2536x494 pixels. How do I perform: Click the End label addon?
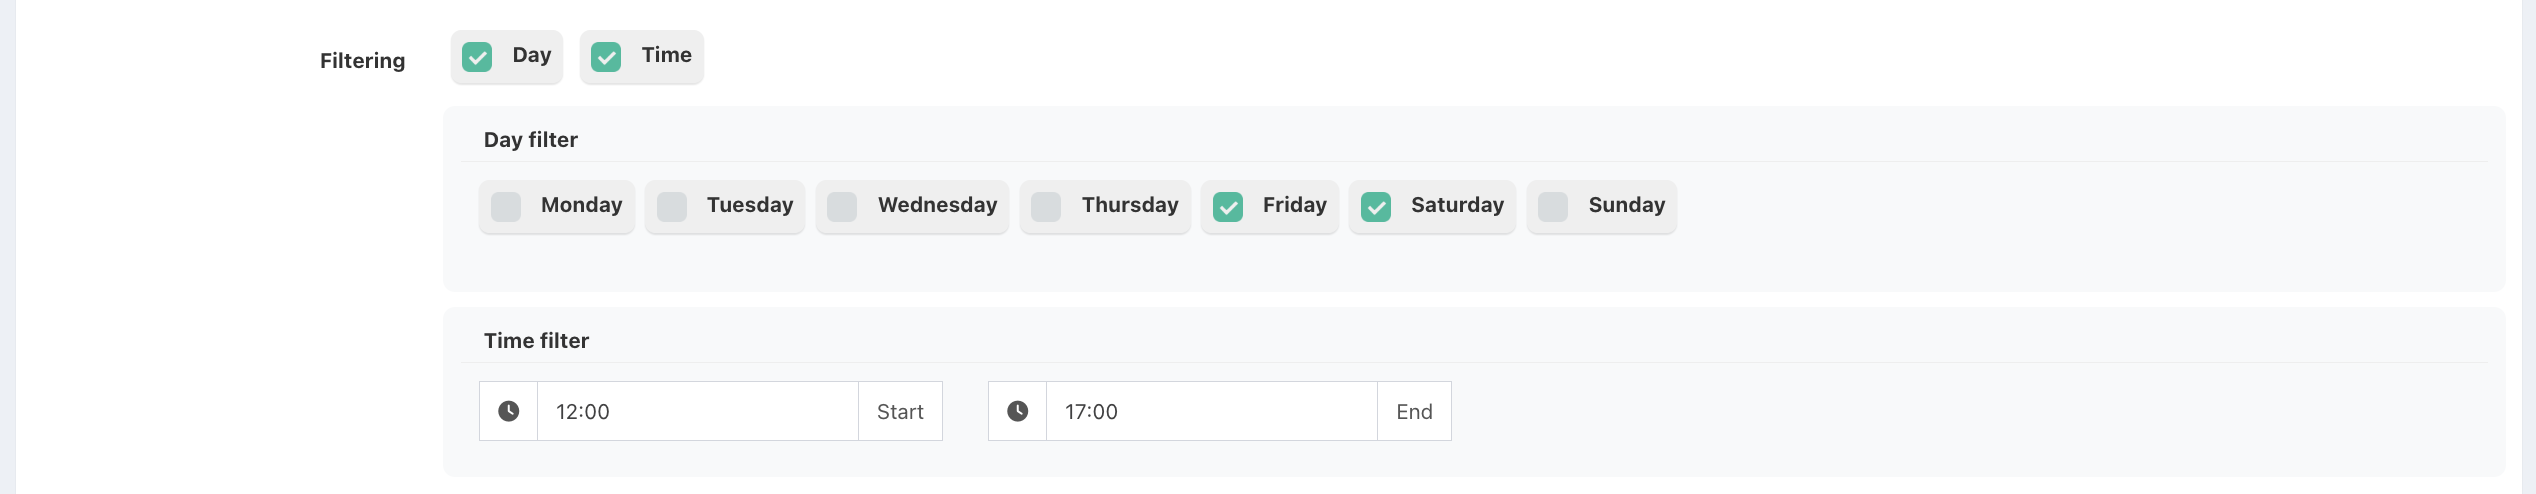[x=1414, y=411]
